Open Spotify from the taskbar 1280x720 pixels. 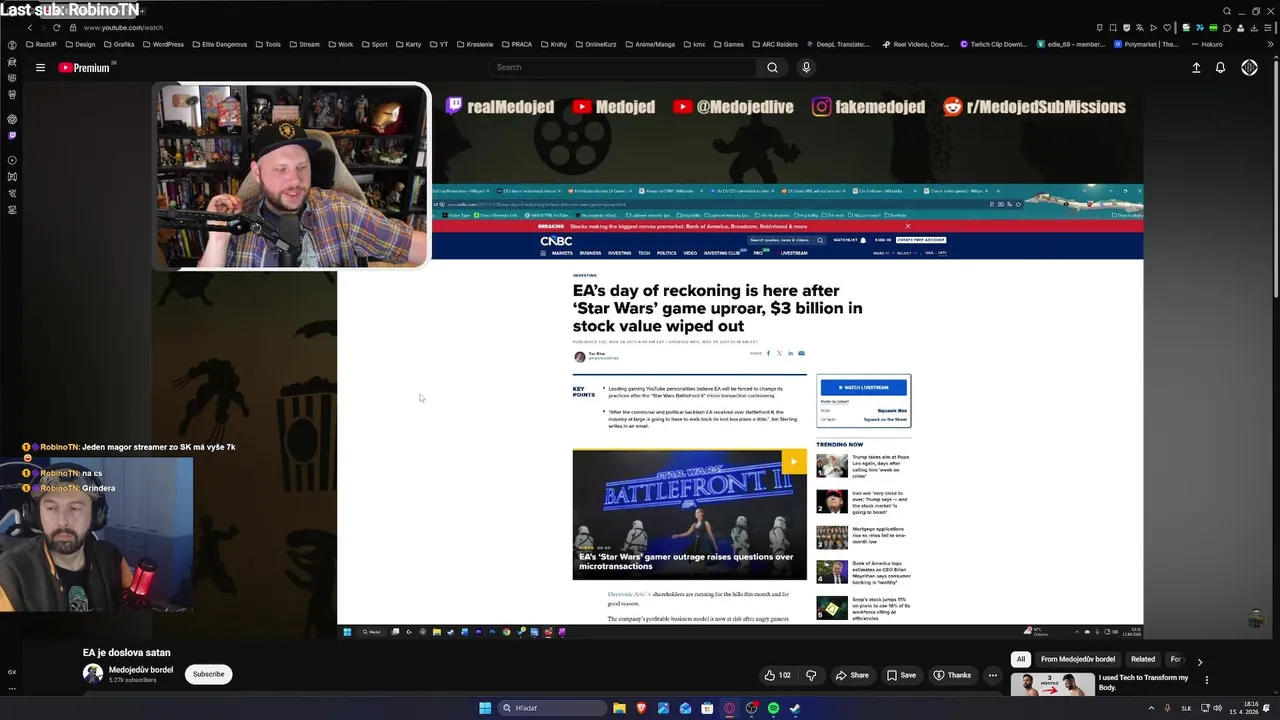(773, 708)
